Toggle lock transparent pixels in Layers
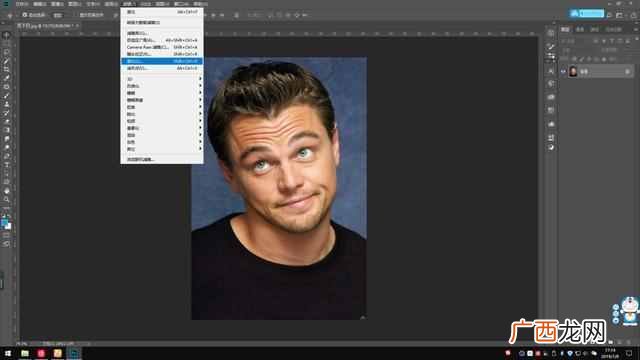 click(x=574, y=59)
